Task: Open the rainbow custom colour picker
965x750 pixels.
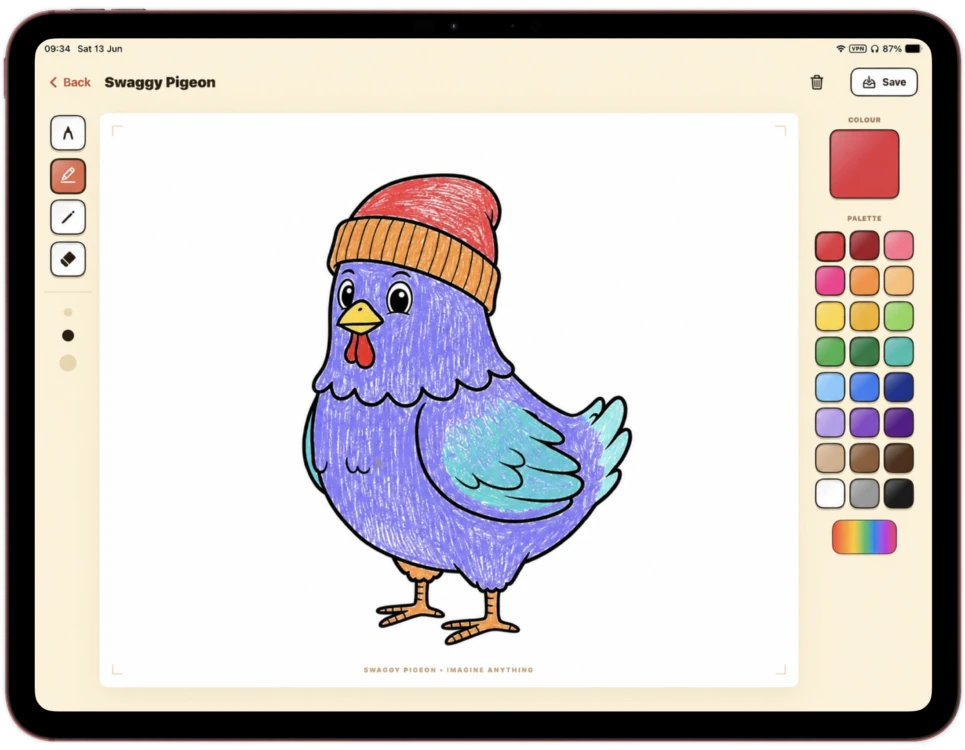Action: (x=864, y=537)
